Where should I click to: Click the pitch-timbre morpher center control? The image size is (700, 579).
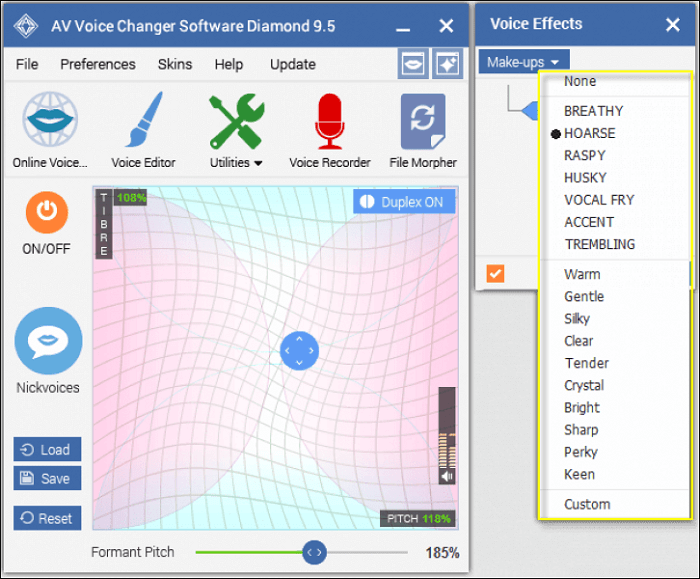pos(299,351)
